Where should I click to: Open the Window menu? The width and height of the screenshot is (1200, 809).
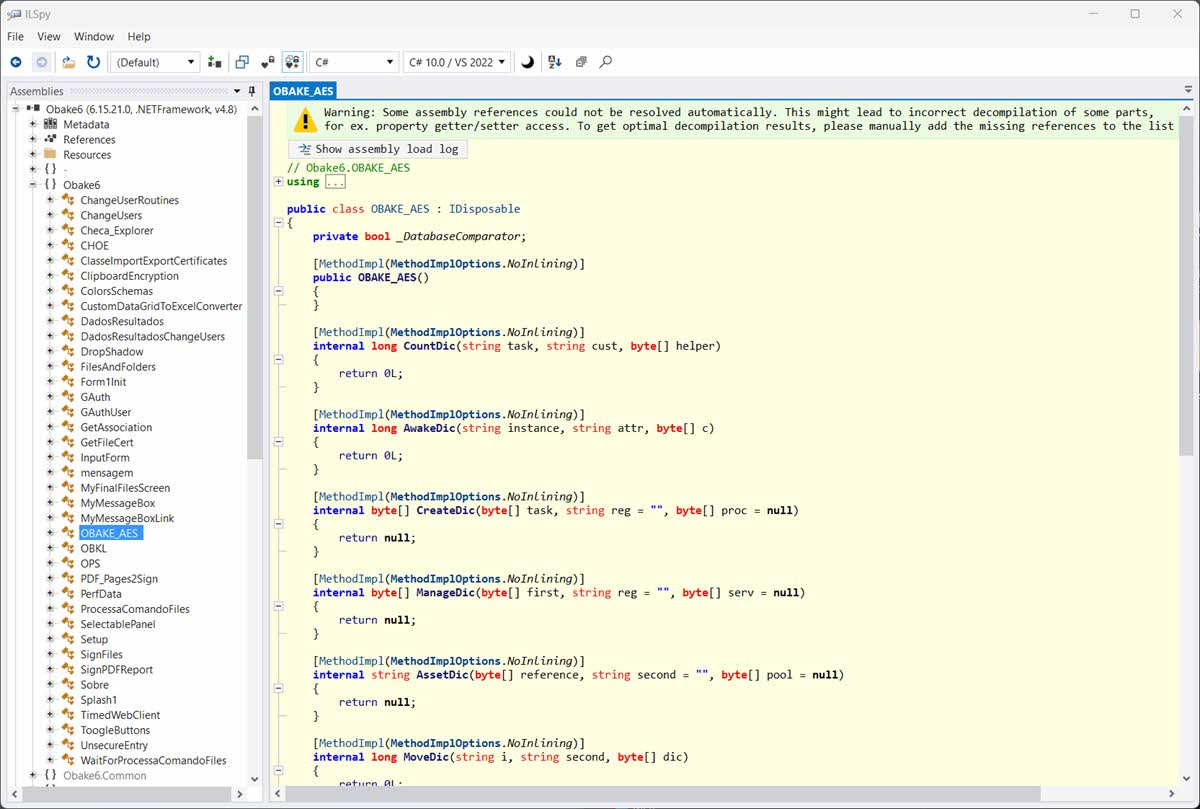pyautogui.click(x=94, y=37)
